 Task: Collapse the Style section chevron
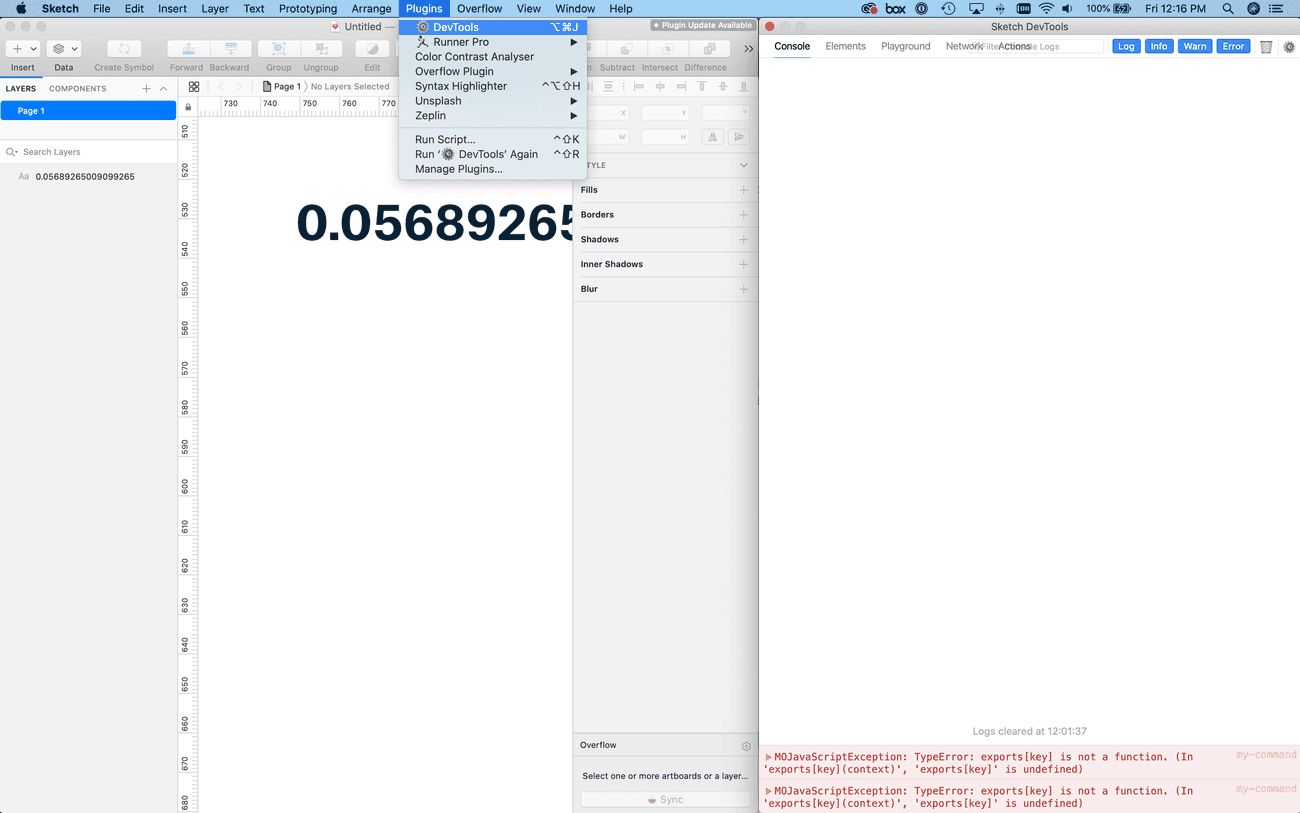pos(743,165)
